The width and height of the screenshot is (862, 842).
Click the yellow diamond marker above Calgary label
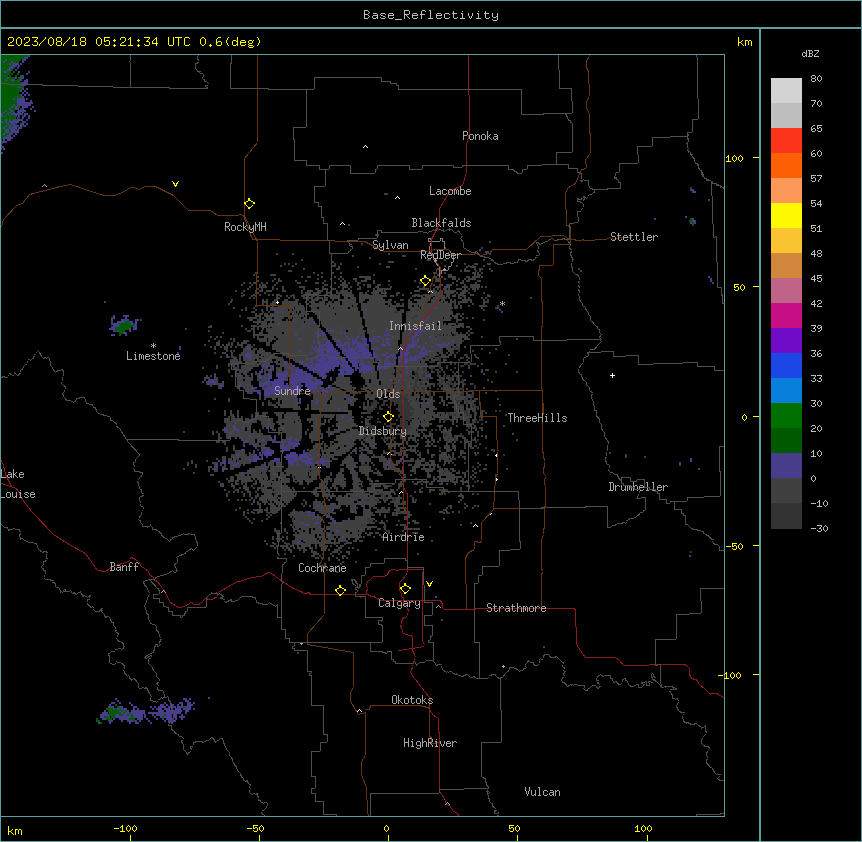[x=405, y=589]
